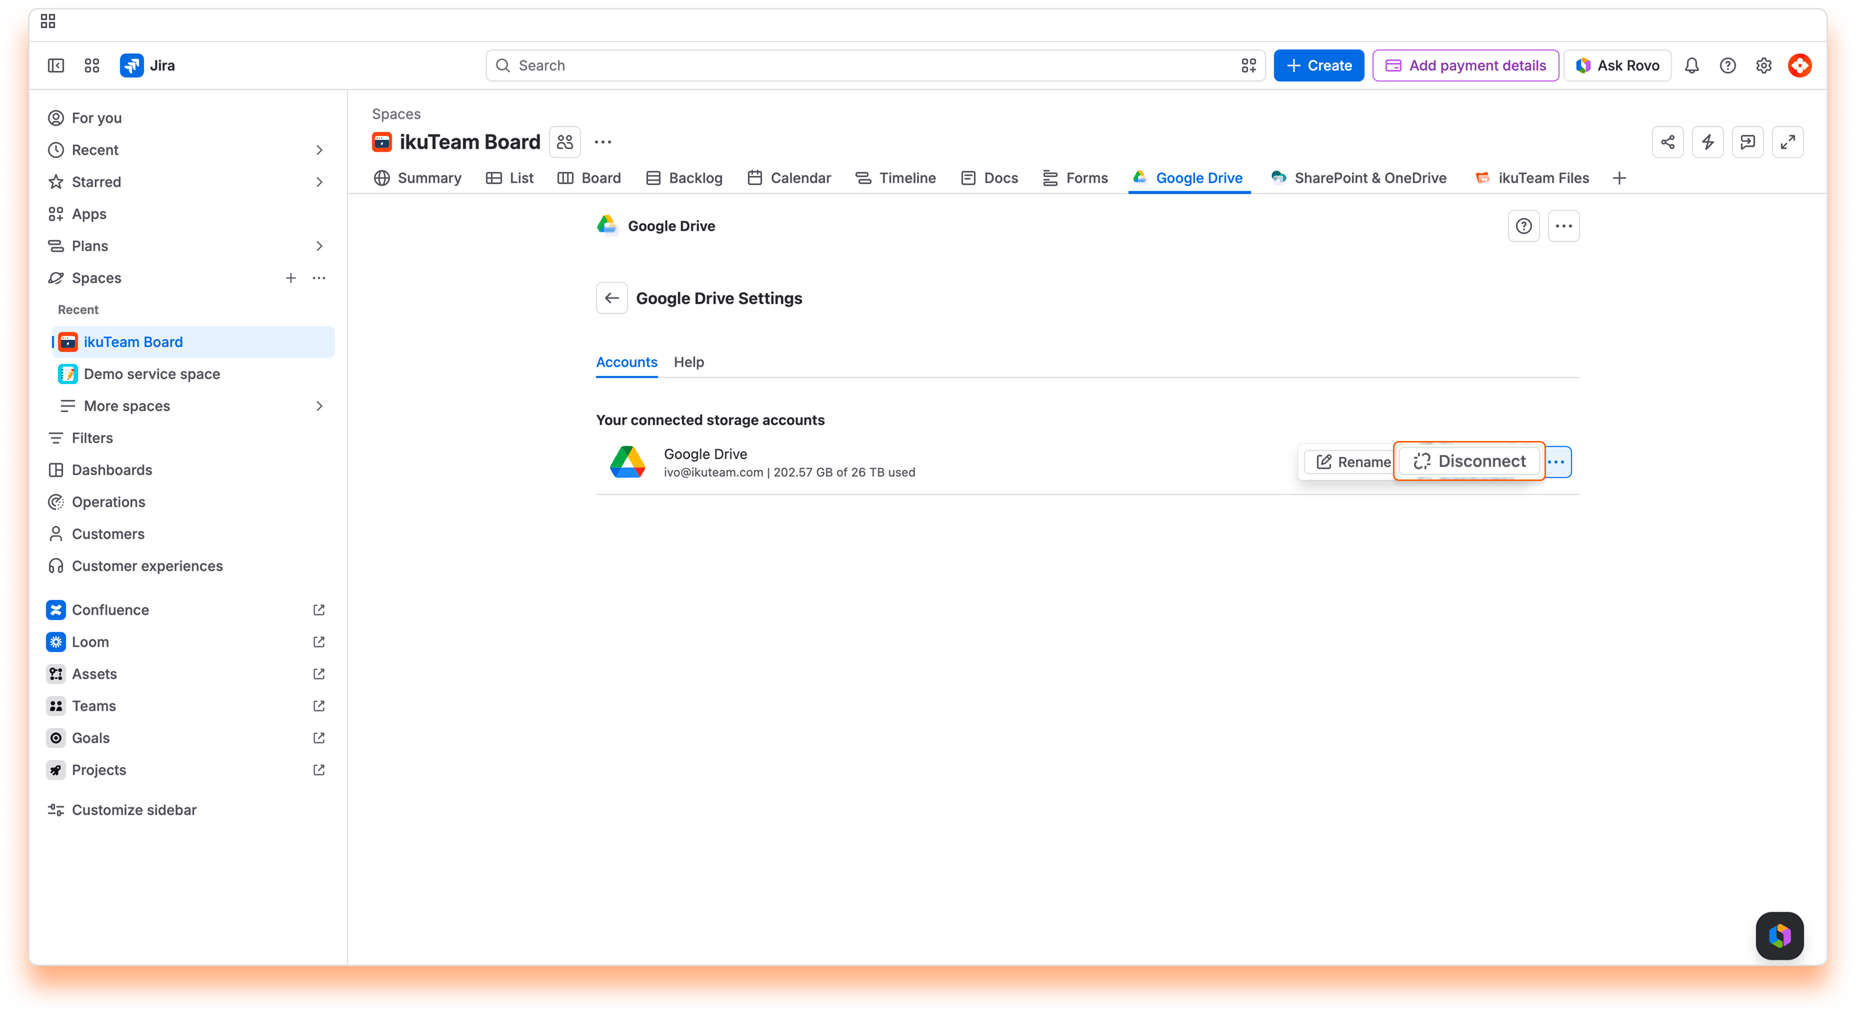Viewport: 1856px width, 1014px height.
Task: Open the Google Drive panel help icon
Action: point(1524,226)
